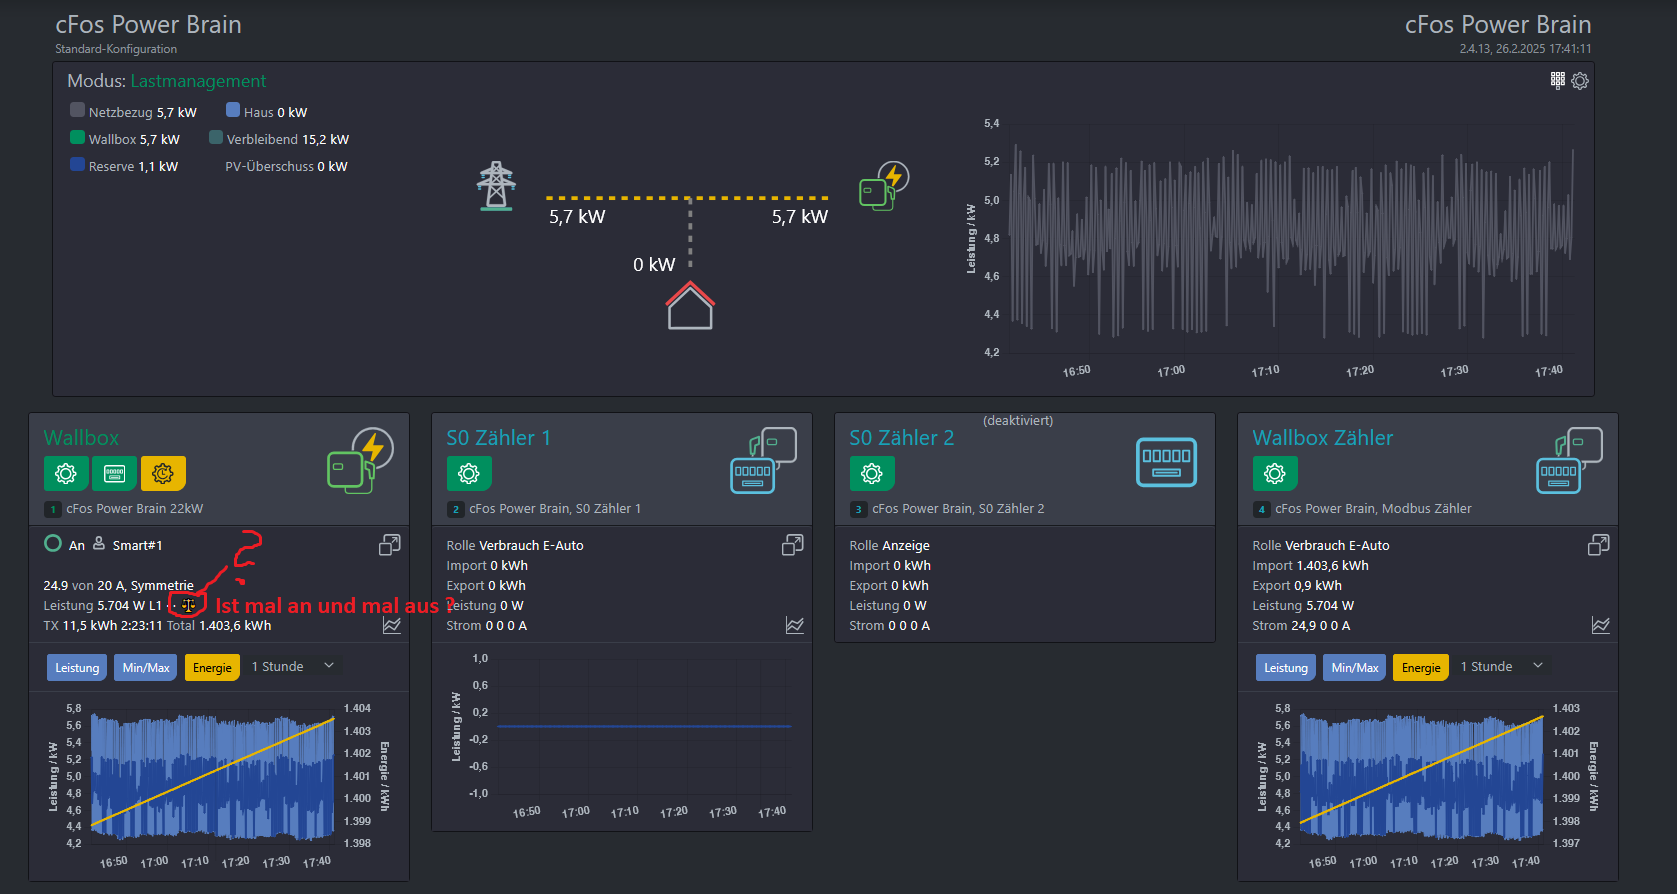Open the 1 Stunde dropdown in the Wallbox tile
Screen dimensions: 1677x894
click(x=293, y=666)
